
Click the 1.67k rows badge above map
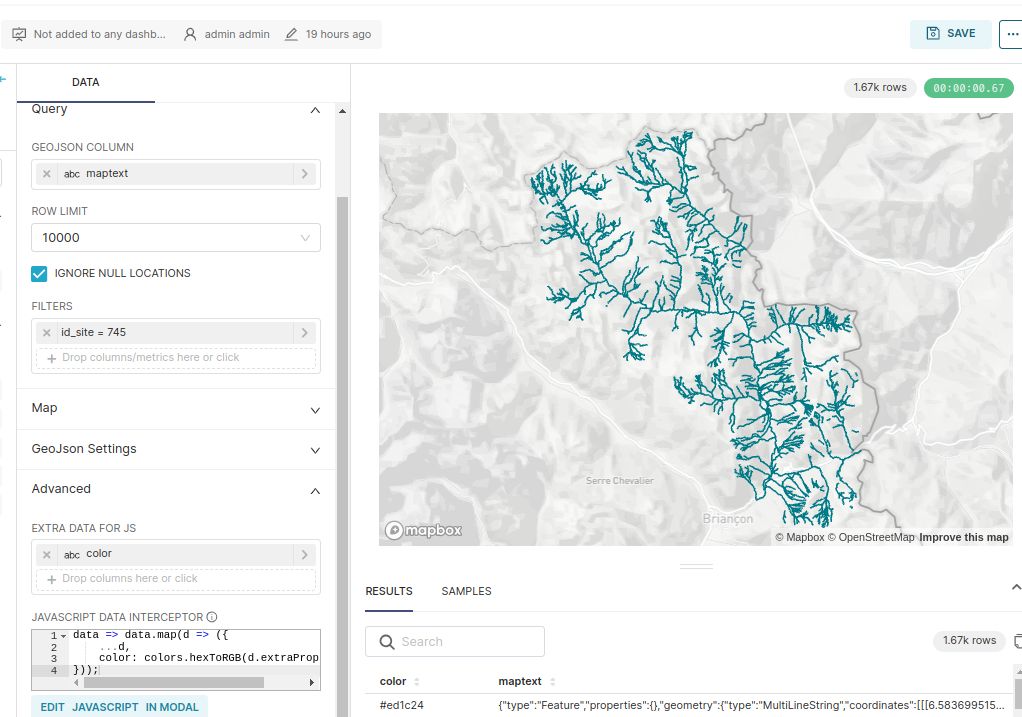coord(880,87)
